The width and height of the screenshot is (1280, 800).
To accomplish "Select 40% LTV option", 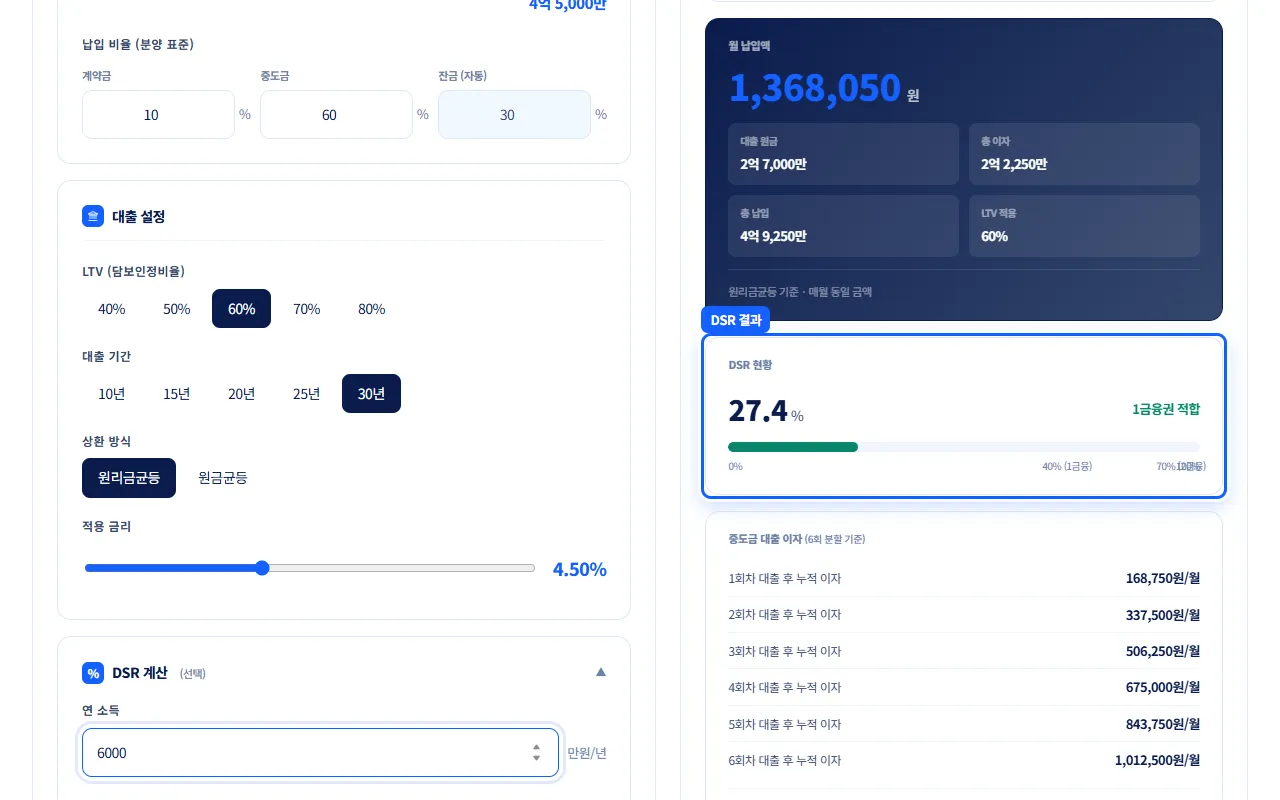I will 112,309.
